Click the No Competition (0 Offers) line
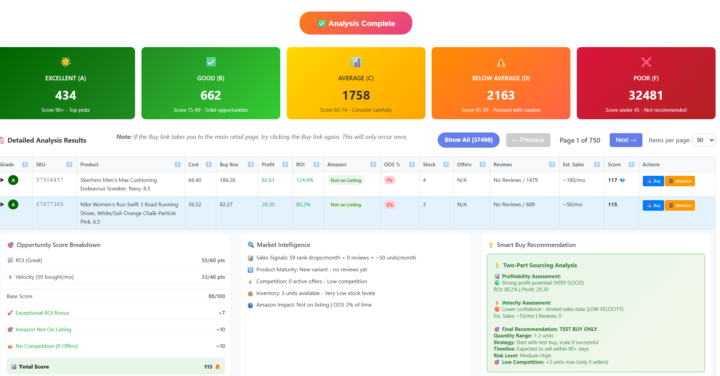Viewport: 720px width, 376px height. (116, 346)
